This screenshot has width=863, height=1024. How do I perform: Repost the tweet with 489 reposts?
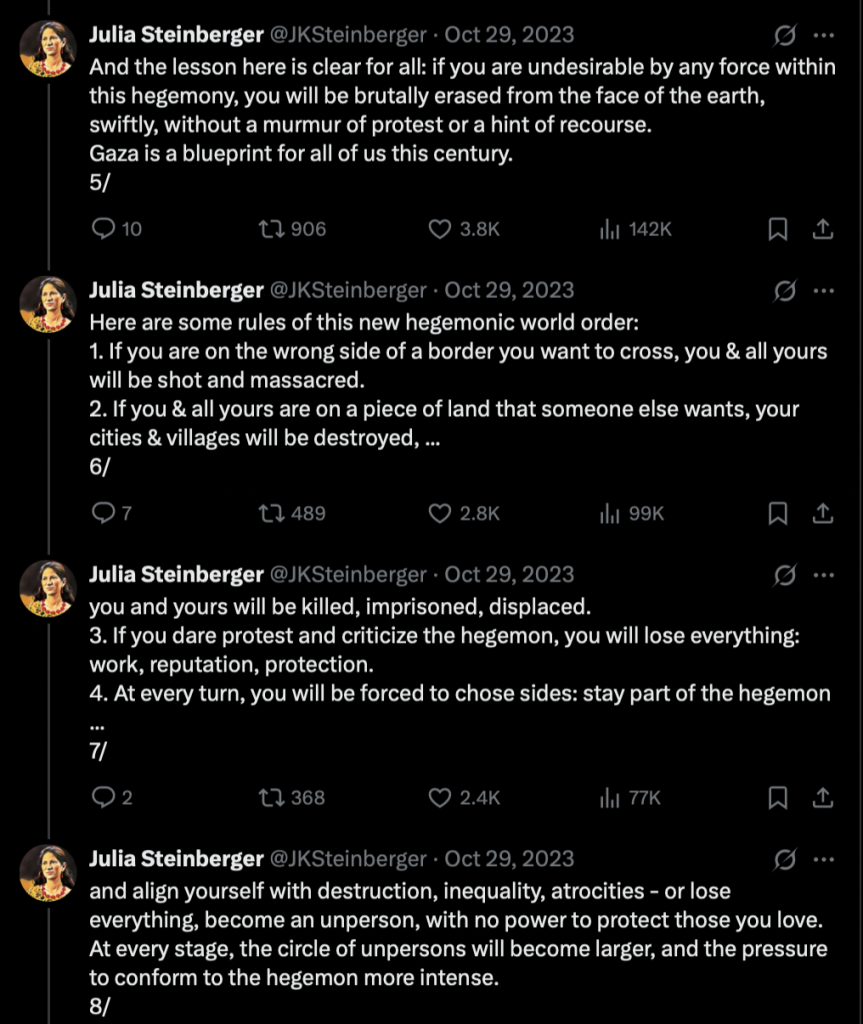click(269, 513)
